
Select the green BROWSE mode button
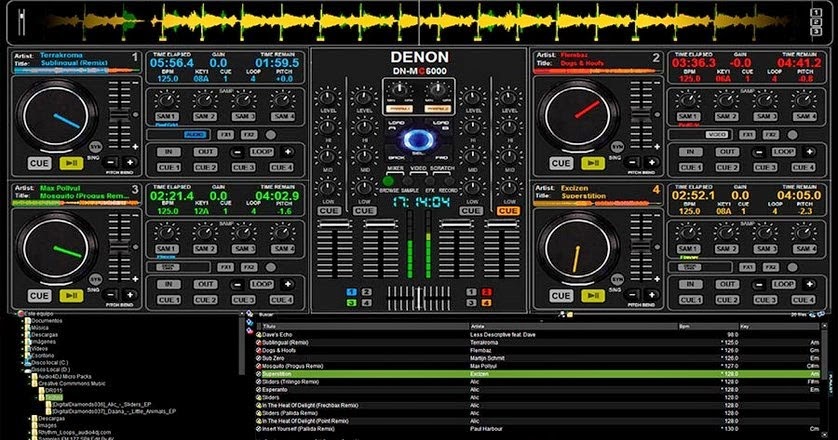point(388,181)
